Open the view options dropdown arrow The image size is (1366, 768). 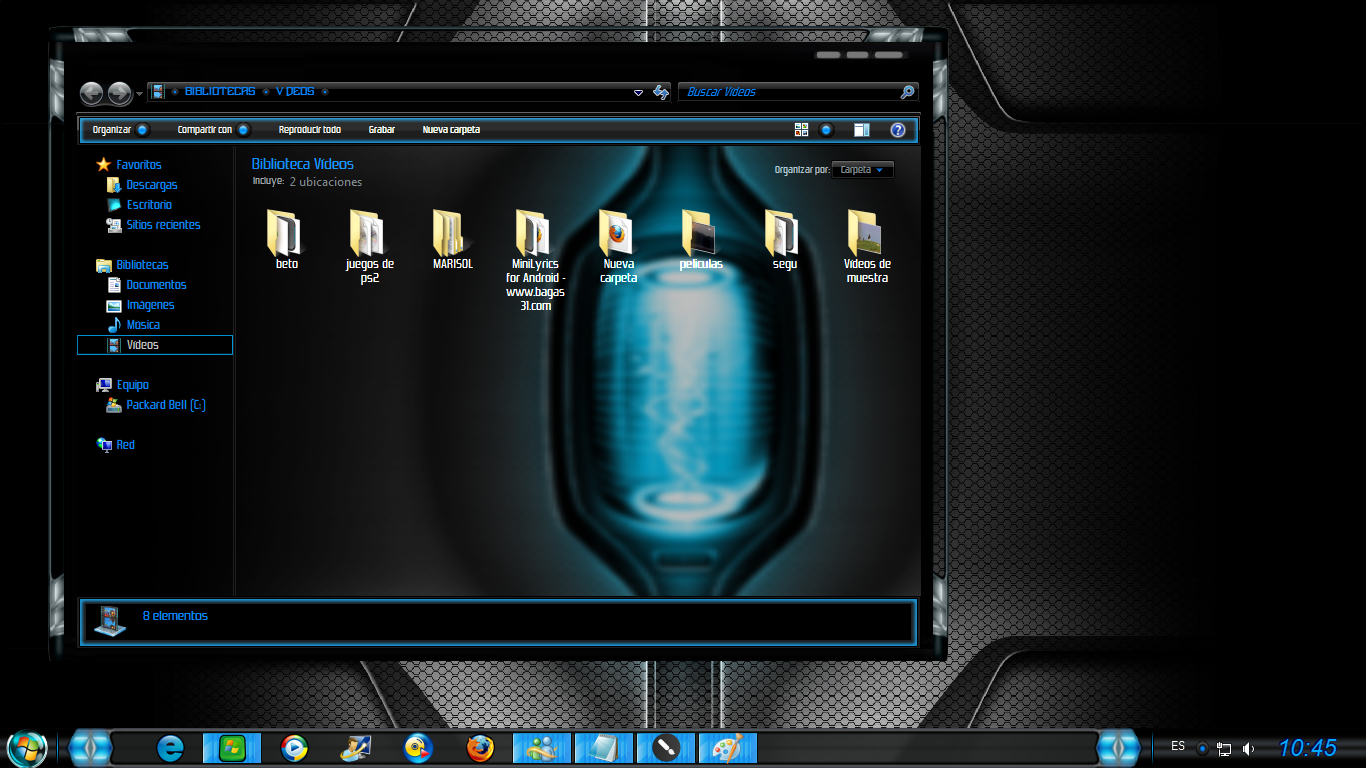click(x=826, y=130)
